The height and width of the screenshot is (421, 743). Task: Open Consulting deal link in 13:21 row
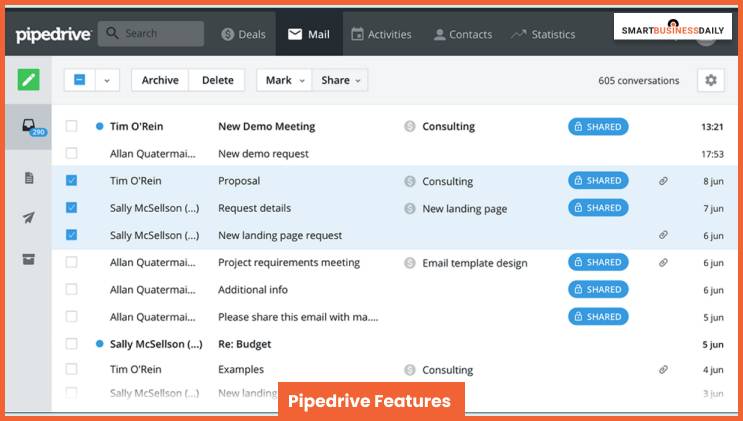448,127
